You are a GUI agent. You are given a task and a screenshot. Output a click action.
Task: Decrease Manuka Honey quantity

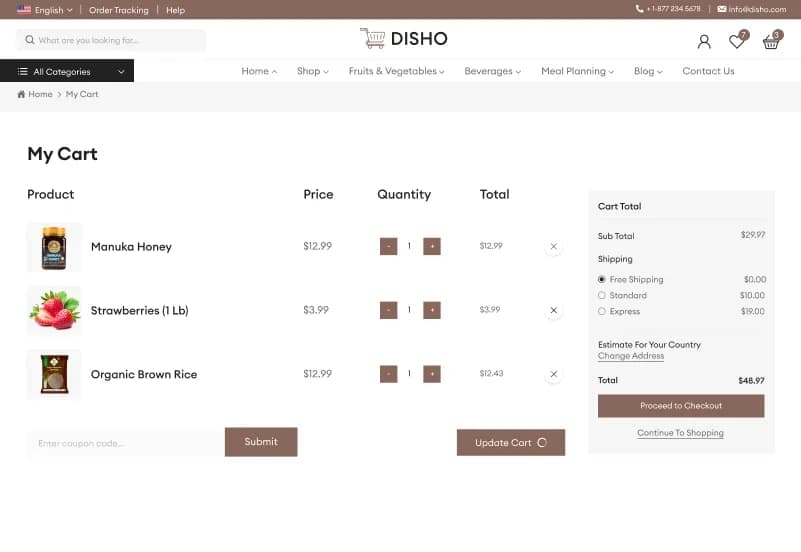point(388,246)
